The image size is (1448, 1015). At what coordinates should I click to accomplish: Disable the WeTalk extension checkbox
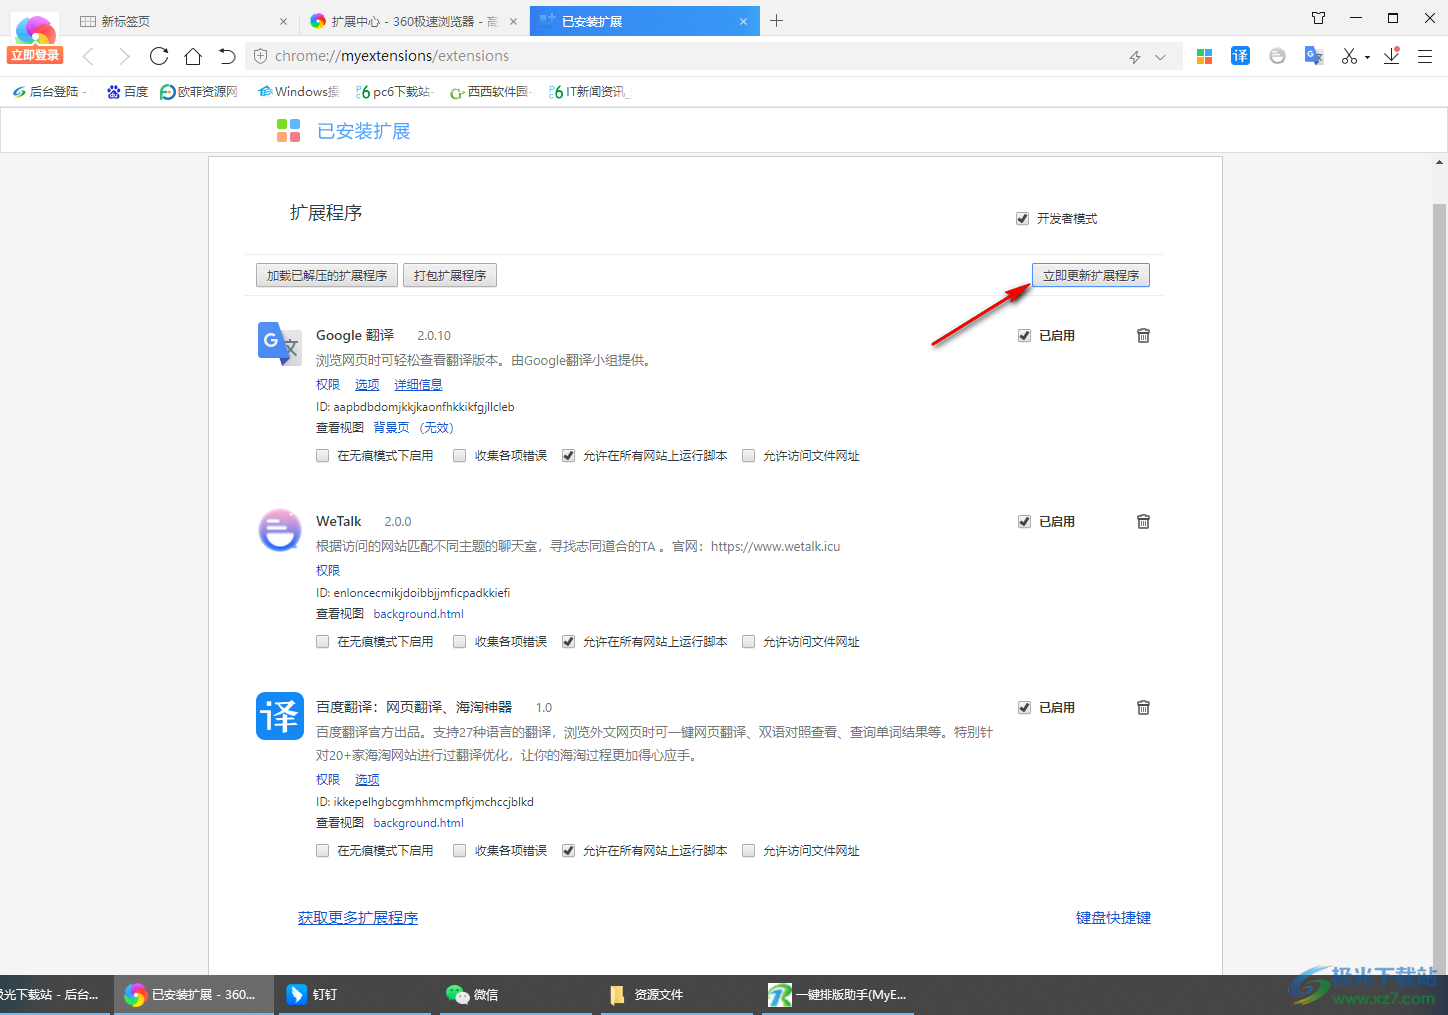1024,522
